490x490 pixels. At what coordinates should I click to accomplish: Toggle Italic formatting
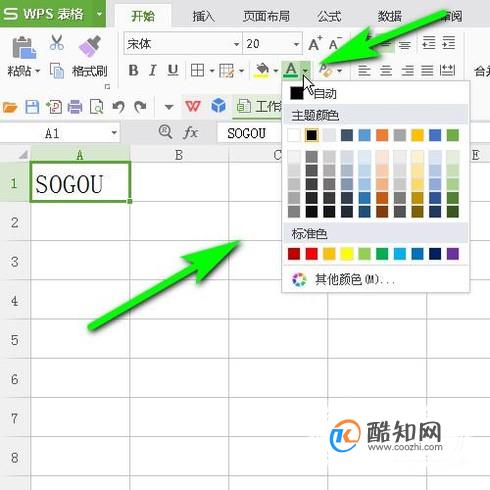click(153, 70)
